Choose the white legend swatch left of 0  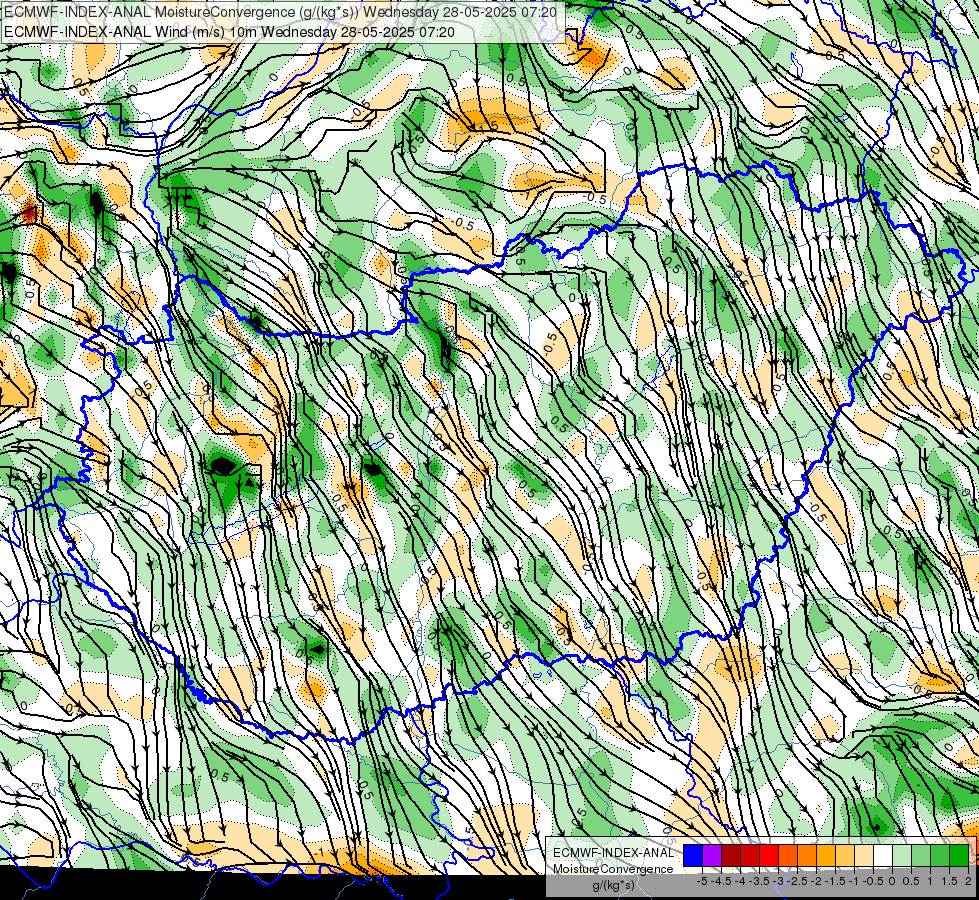click(x=883, y=855)
